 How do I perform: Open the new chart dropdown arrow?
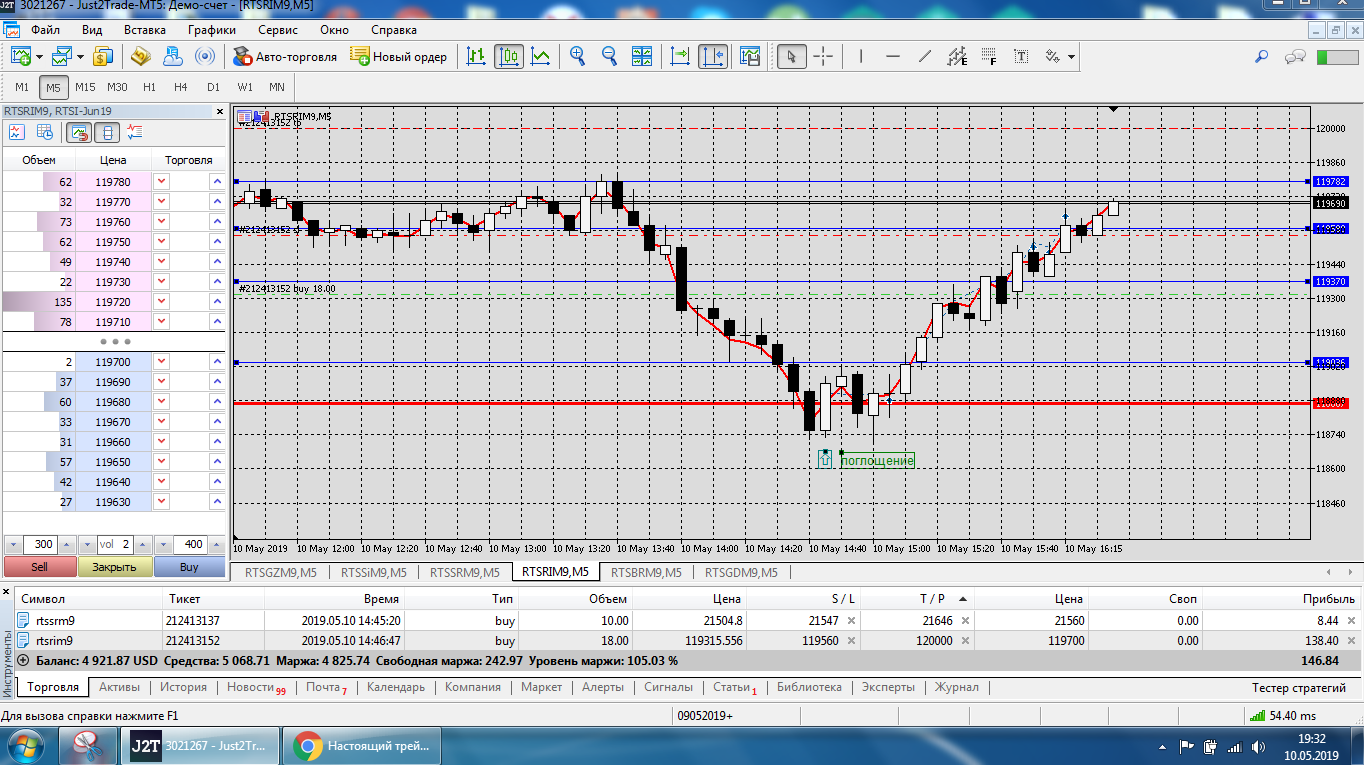click(x=39, y=57)
